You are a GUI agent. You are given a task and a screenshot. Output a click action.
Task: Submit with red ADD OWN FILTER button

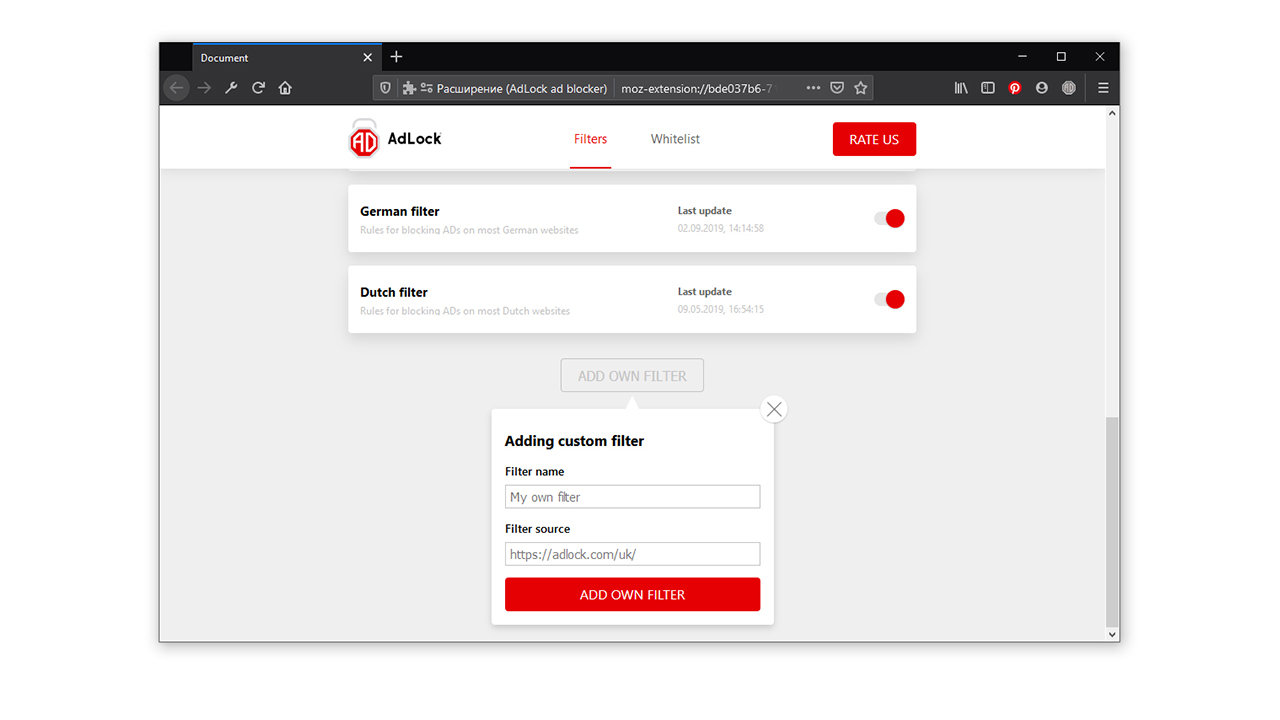tap(632, 594)
